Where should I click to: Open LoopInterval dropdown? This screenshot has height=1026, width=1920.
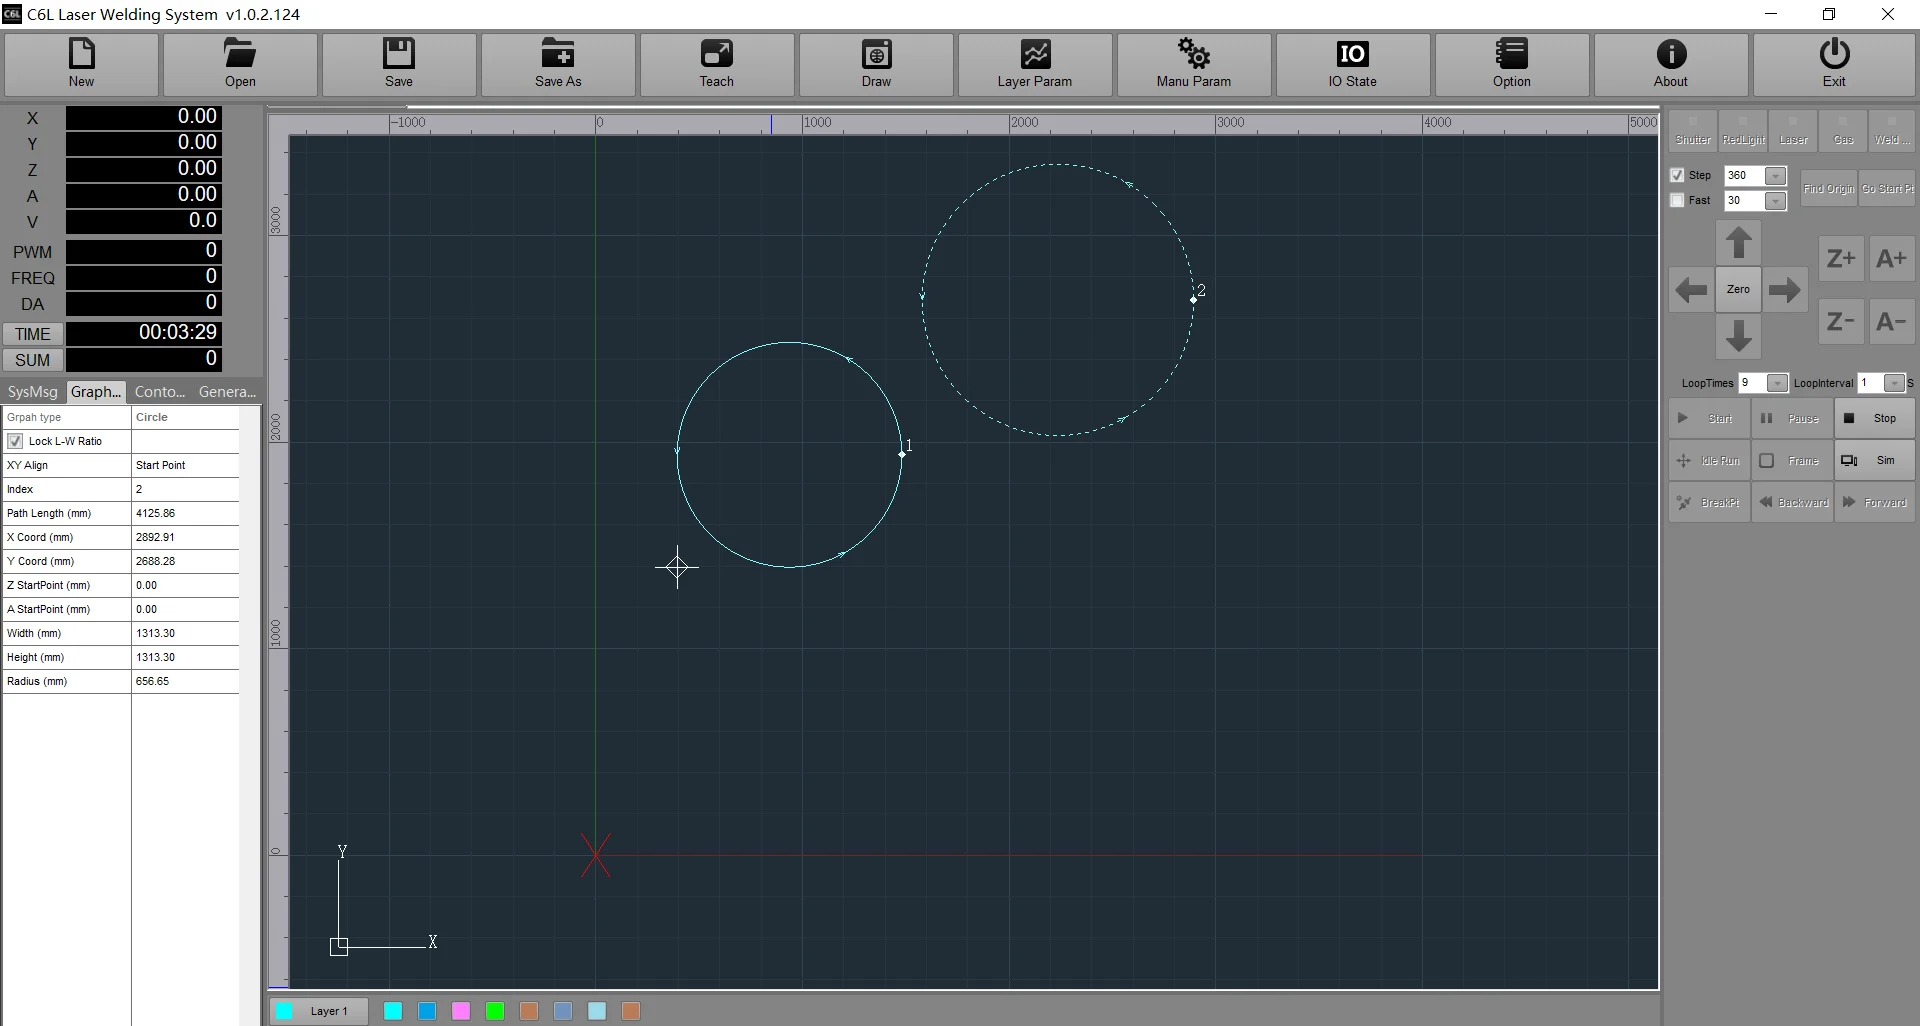click(1894, 383)
